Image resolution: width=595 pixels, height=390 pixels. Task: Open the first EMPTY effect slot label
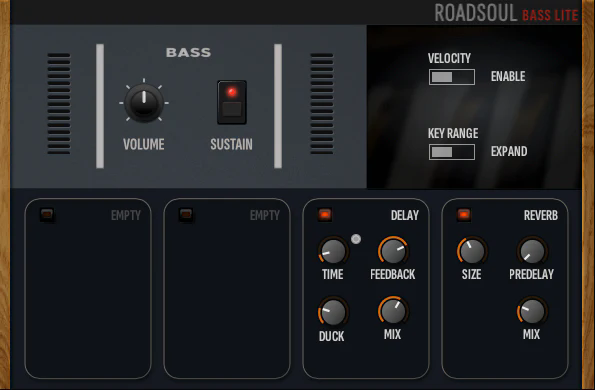pyautogui.click(x=126, y=215)
